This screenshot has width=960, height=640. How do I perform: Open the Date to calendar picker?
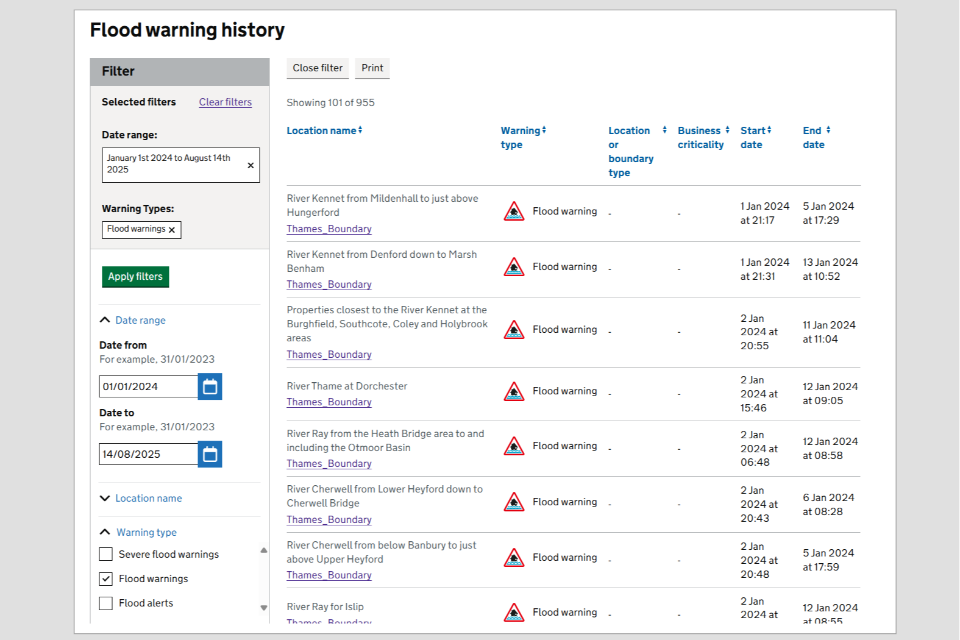tap(210, 455)
